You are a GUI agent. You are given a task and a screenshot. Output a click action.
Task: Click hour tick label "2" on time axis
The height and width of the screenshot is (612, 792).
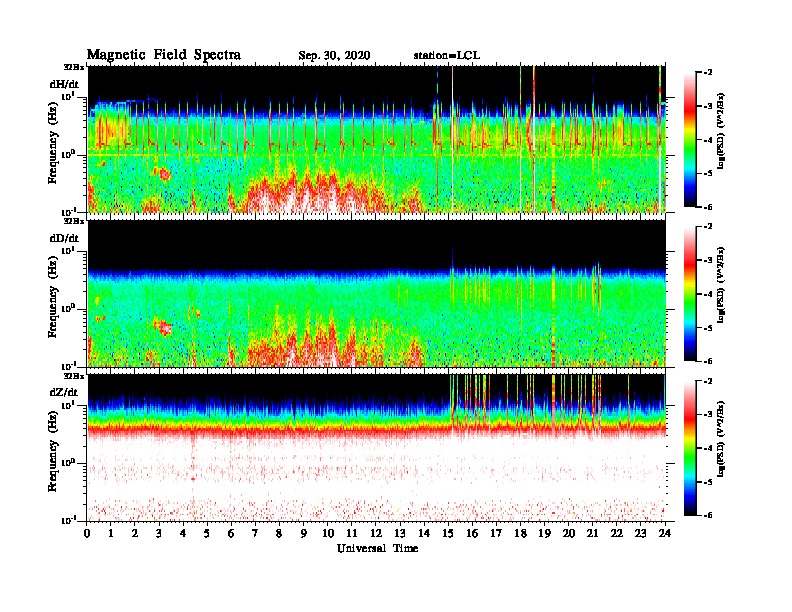[135, 533]
